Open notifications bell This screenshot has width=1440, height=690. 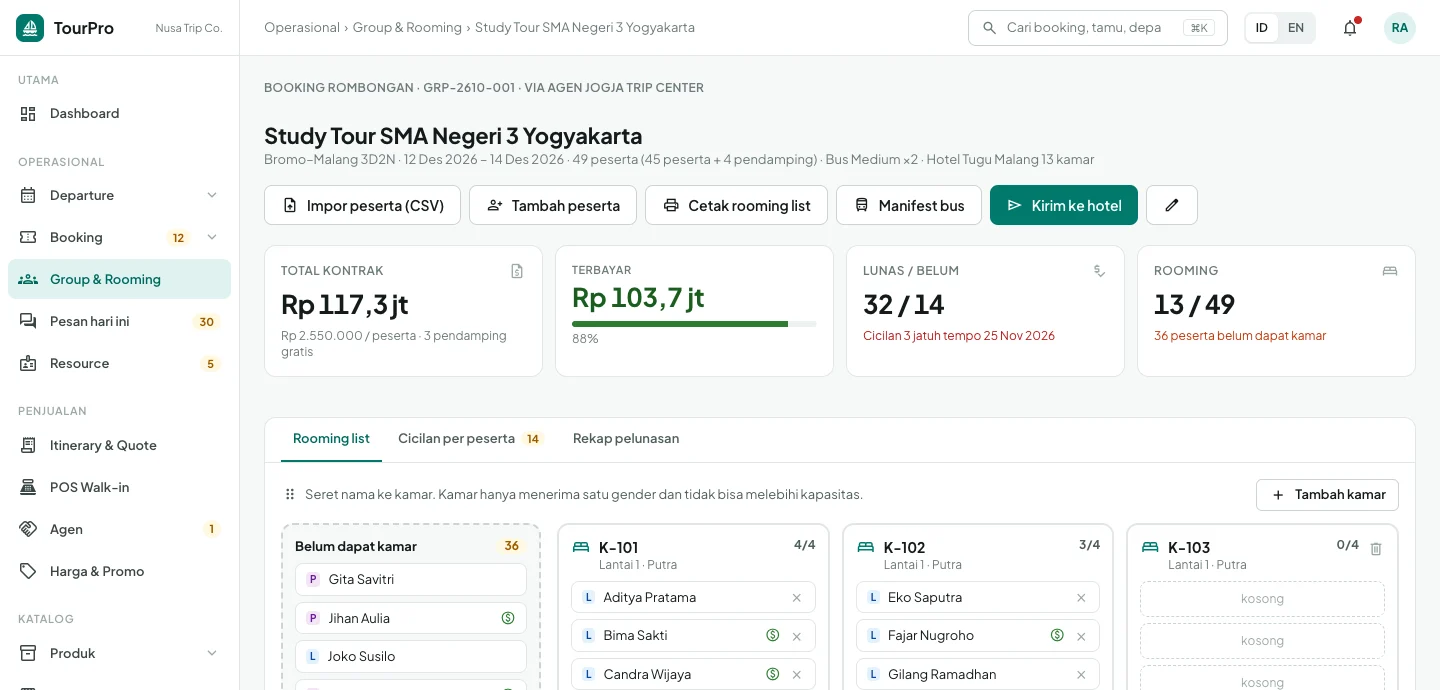click(1350, 28)
